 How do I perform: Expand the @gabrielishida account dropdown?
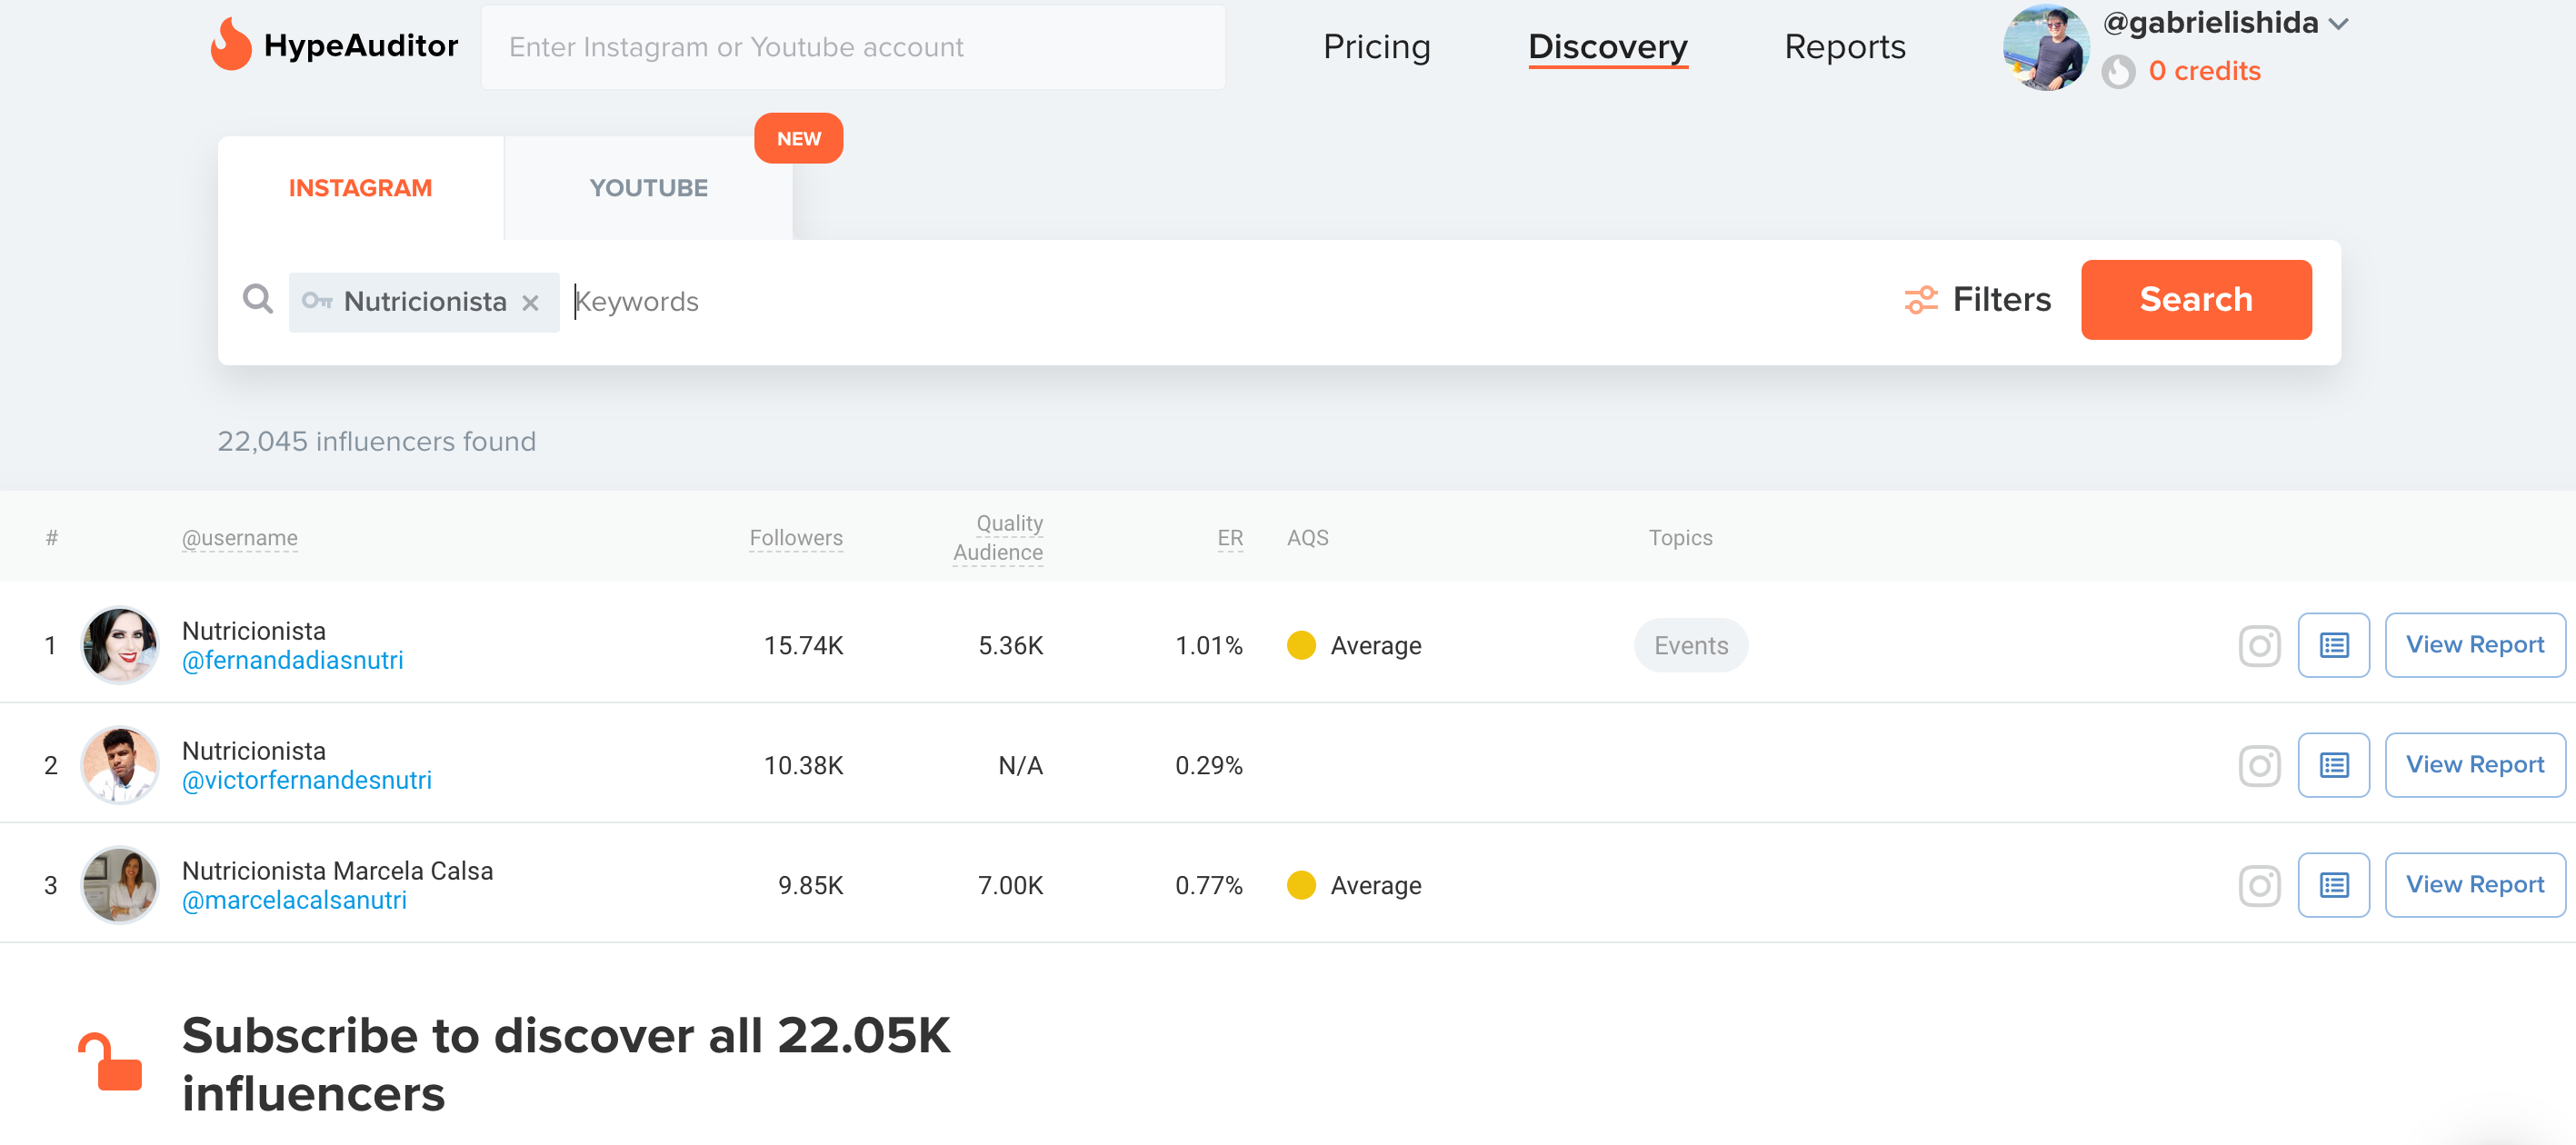(x=2338, y=24)
